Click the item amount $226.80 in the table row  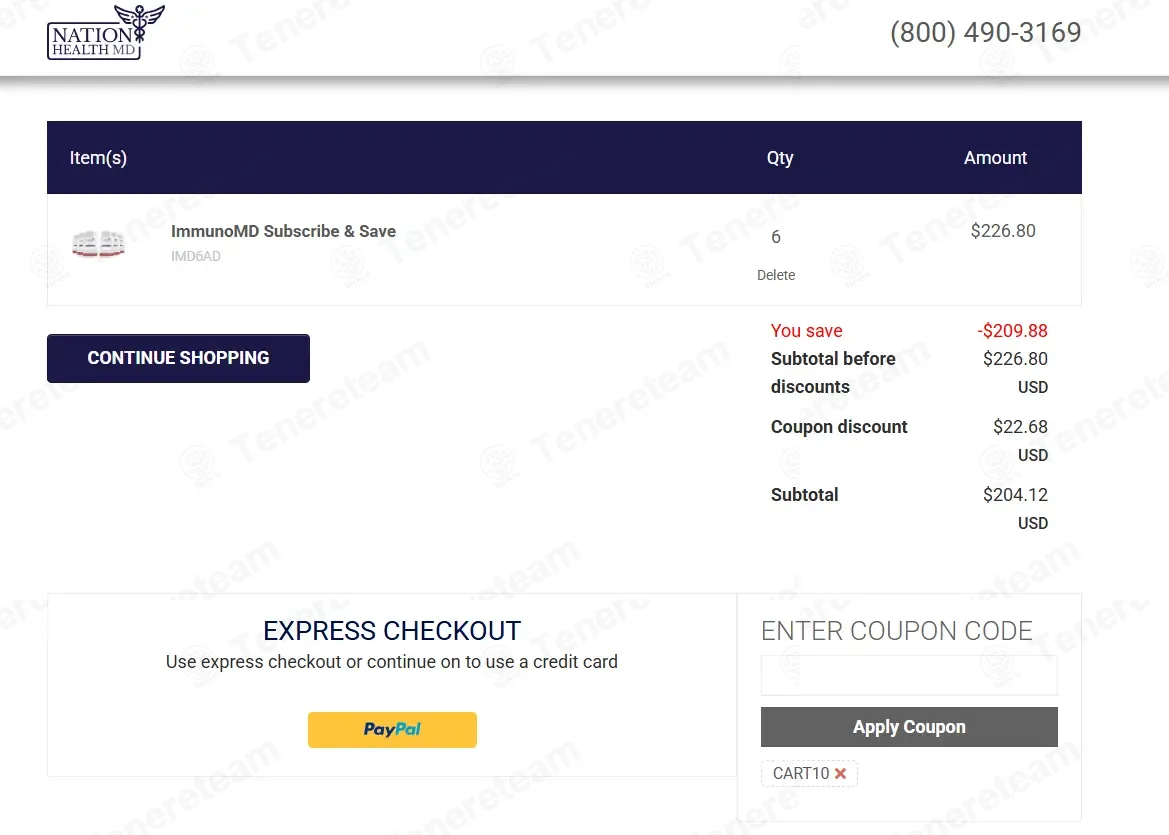point(1003,231)
